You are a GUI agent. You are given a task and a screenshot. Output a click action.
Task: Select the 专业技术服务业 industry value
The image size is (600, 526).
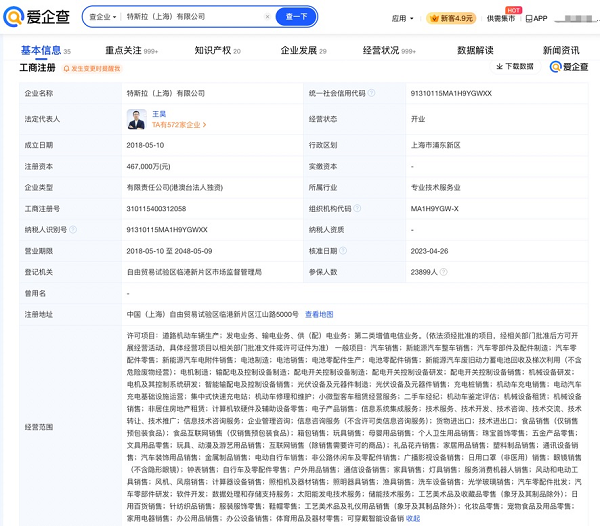tap(435, 187)
